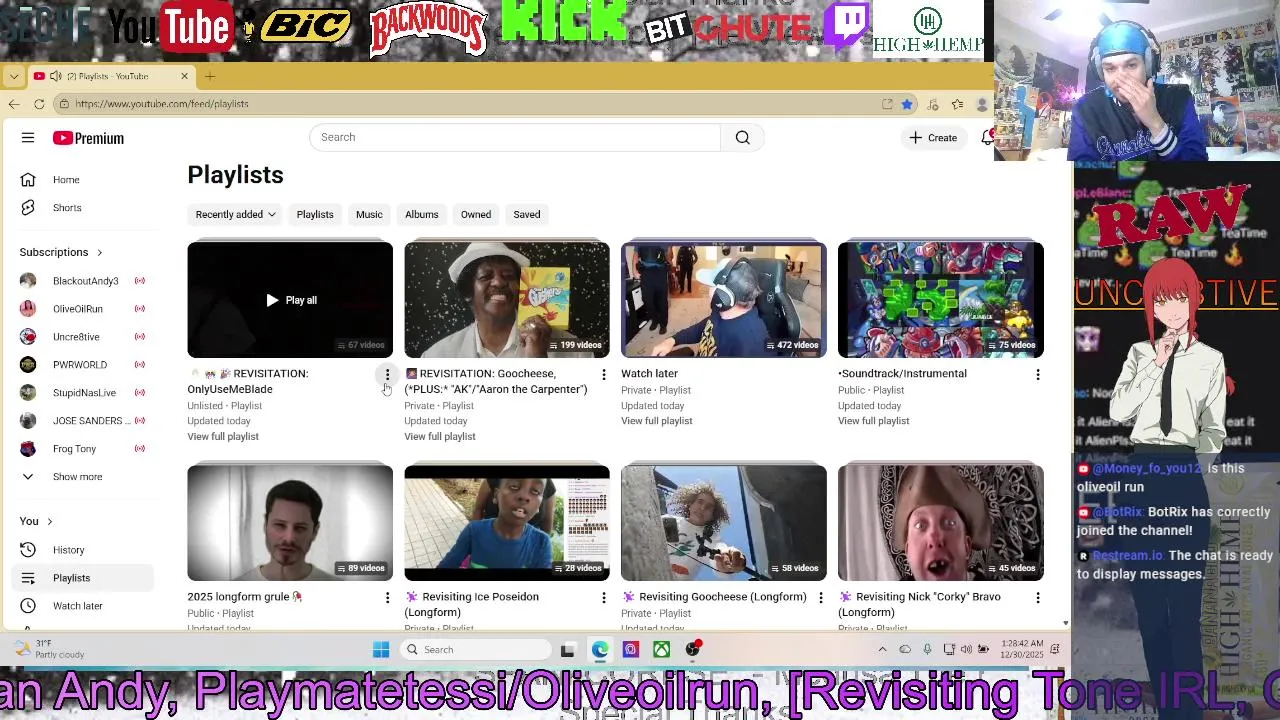Open options for Revisiting Nick Corky Bravo

click(1037, 598)
